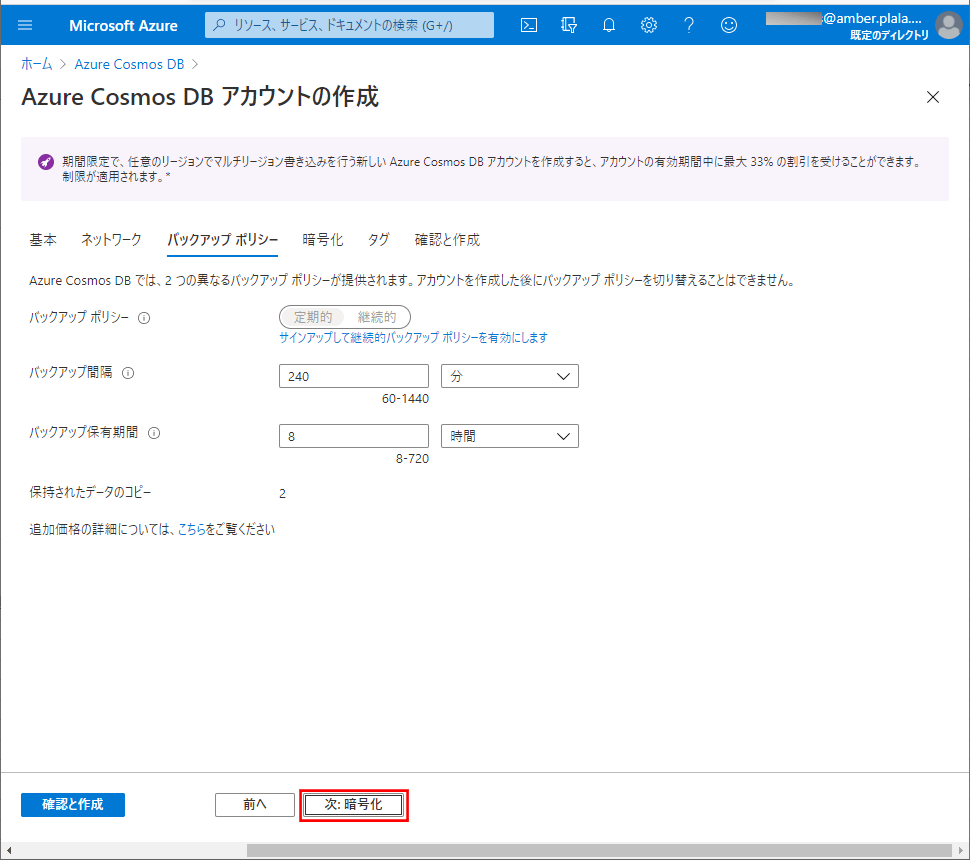Screen dimensions: 970x860
Task: Open the account avatar menu
Action: [949, 25]
